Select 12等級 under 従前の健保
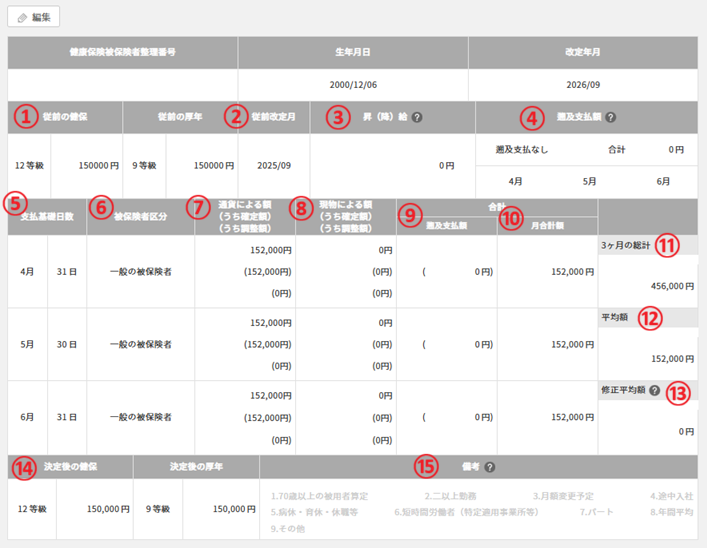This screenshot has width=707, height=548. [29, 166]
